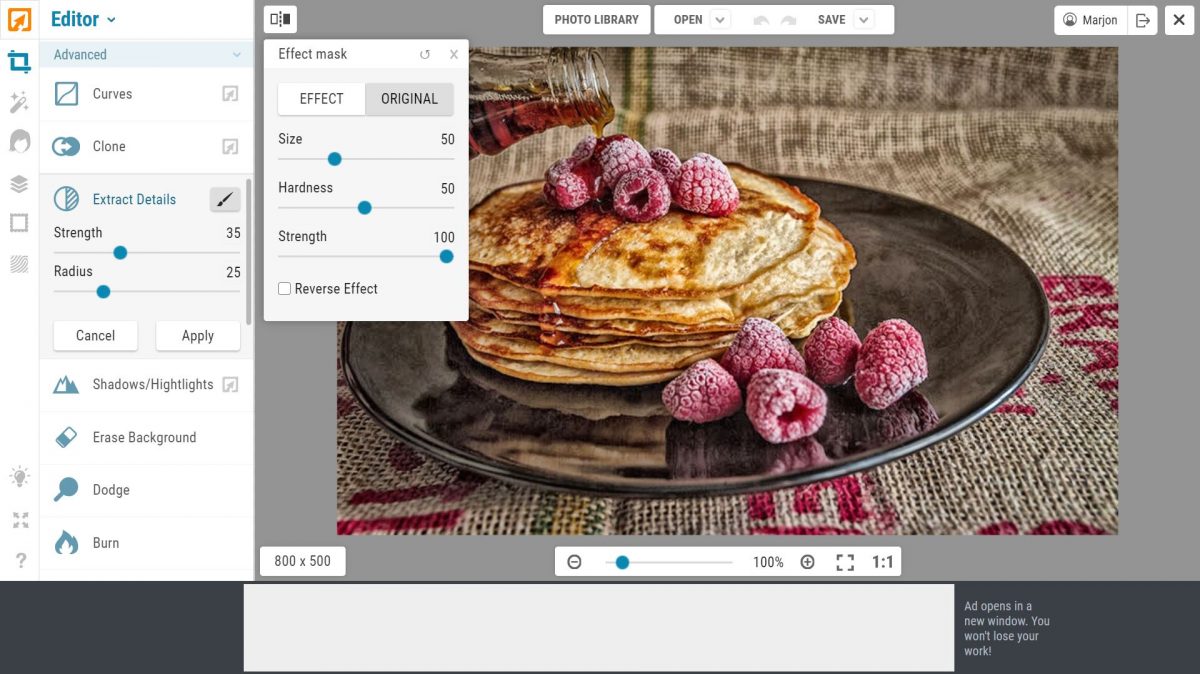
Task: Switch Effect mask to the EFFECT tab
Action: click(x=321, y=99)
